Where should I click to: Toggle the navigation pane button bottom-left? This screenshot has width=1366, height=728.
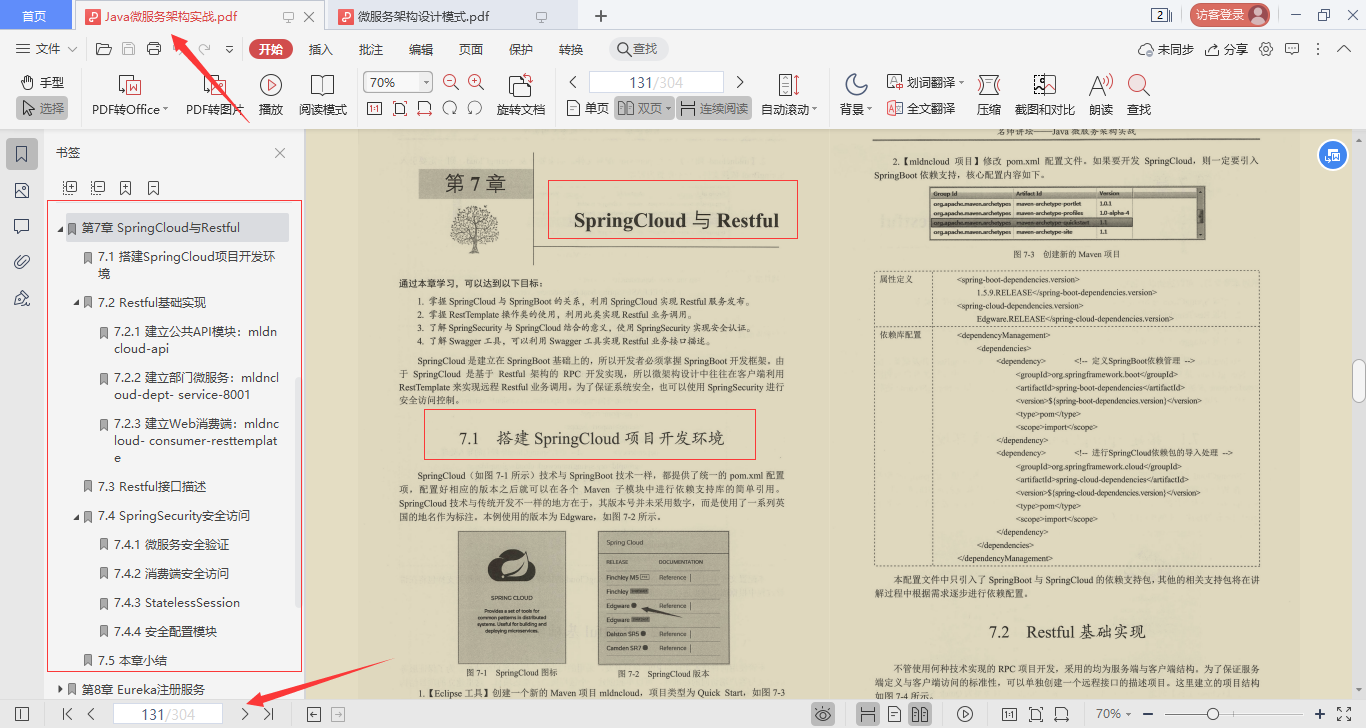click(22, 714)
